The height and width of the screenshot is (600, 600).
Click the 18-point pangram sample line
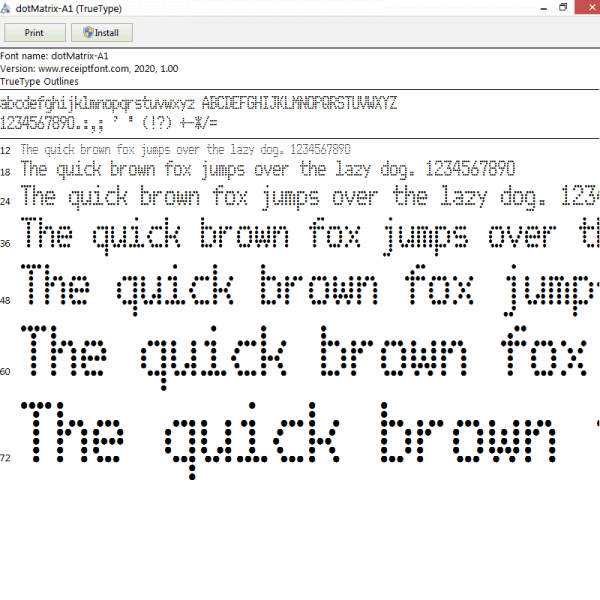coord(268,168)
